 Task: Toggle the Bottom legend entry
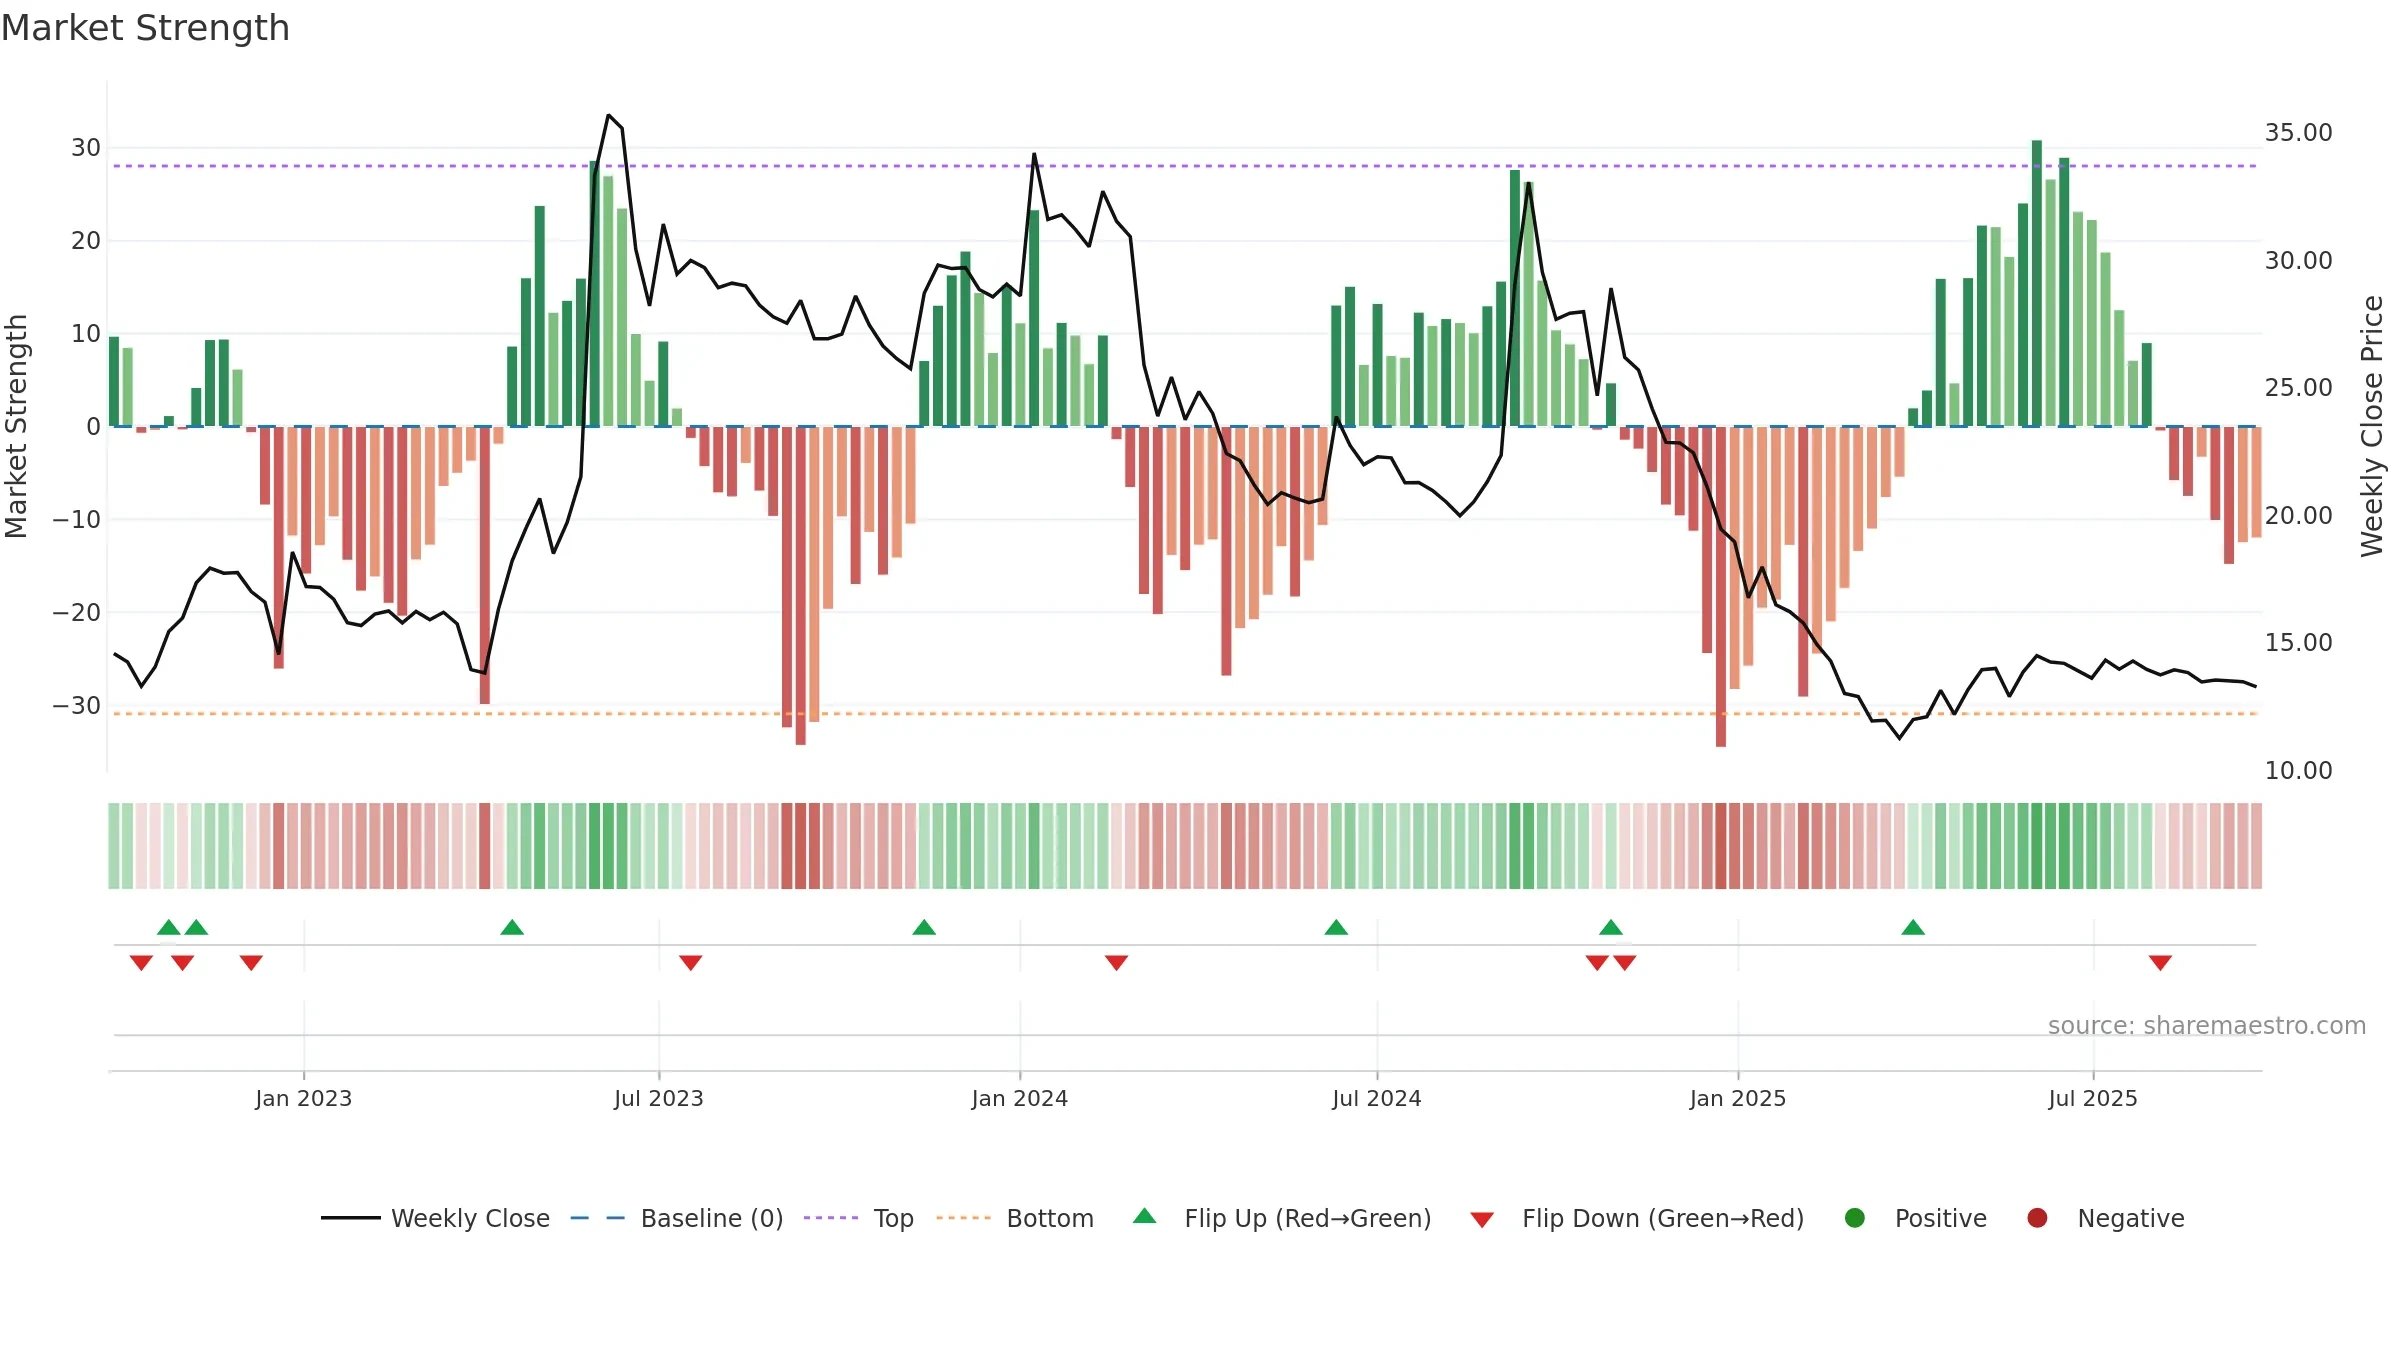(x=1015, y=1218)
